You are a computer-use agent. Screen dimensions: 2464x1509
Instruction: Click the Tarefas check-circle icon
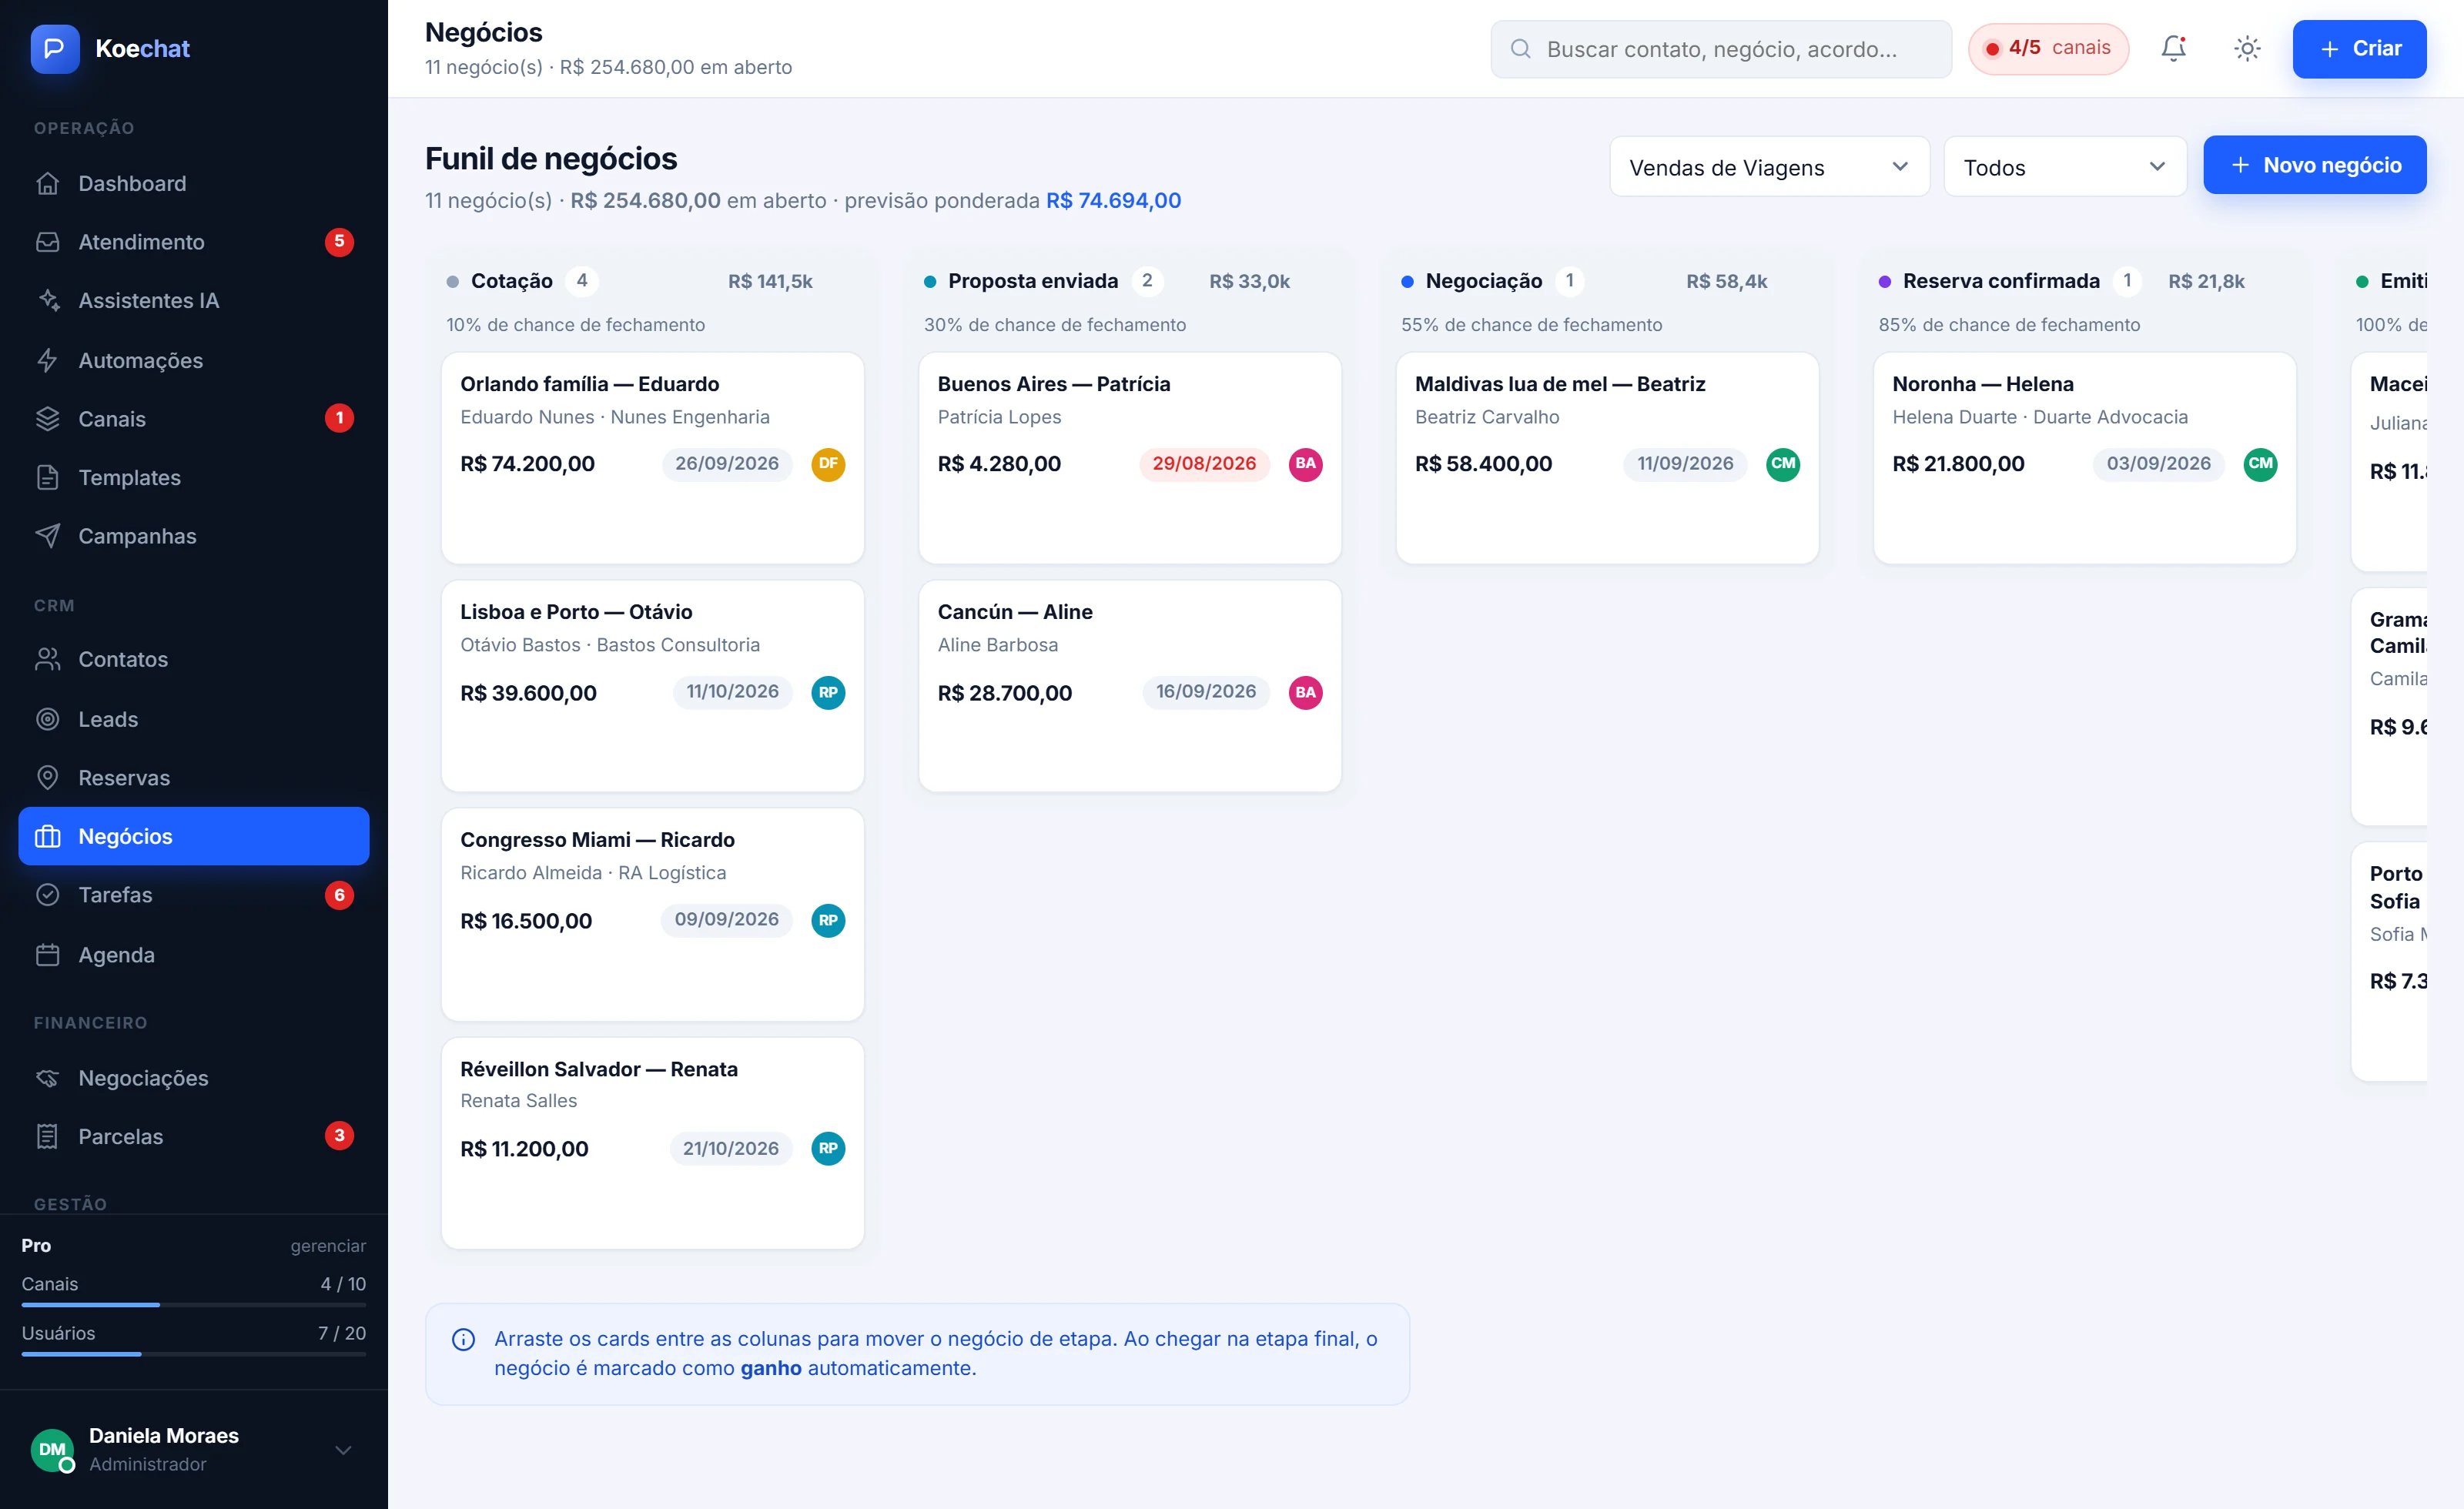coord(47,895)
